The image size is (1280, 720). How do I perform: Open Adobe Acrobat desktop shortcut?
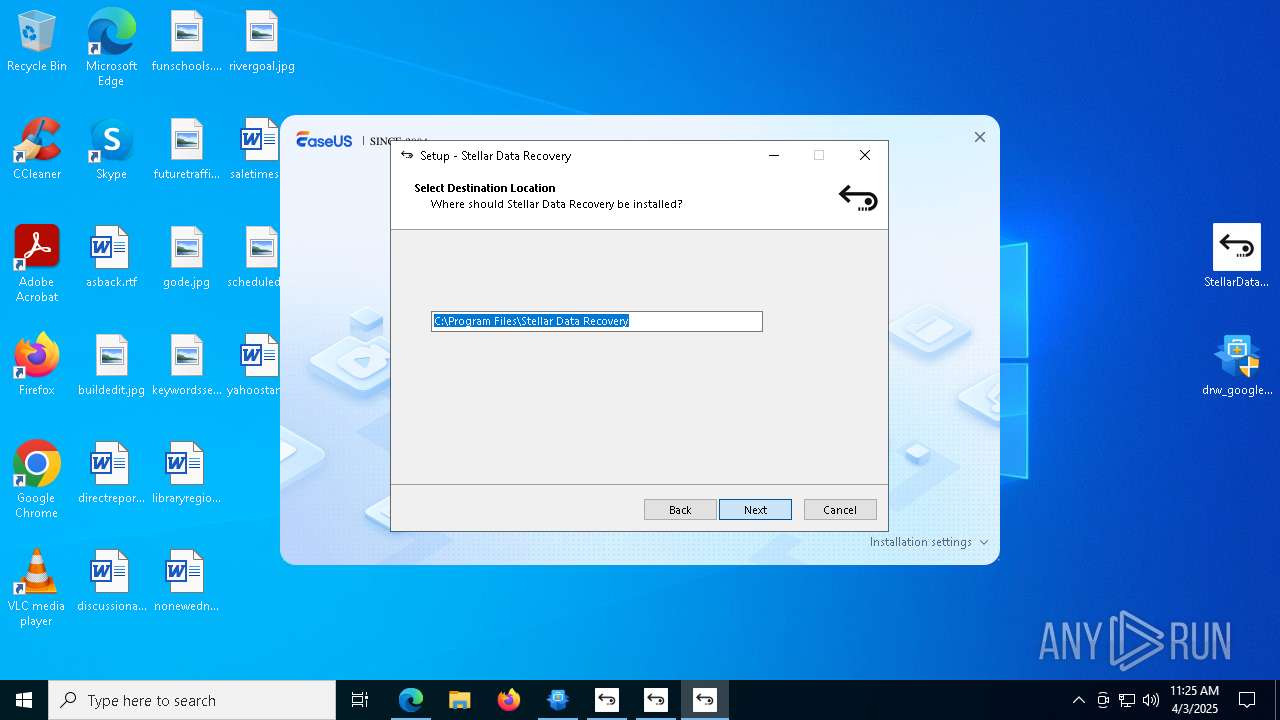[x=37, y=264]
